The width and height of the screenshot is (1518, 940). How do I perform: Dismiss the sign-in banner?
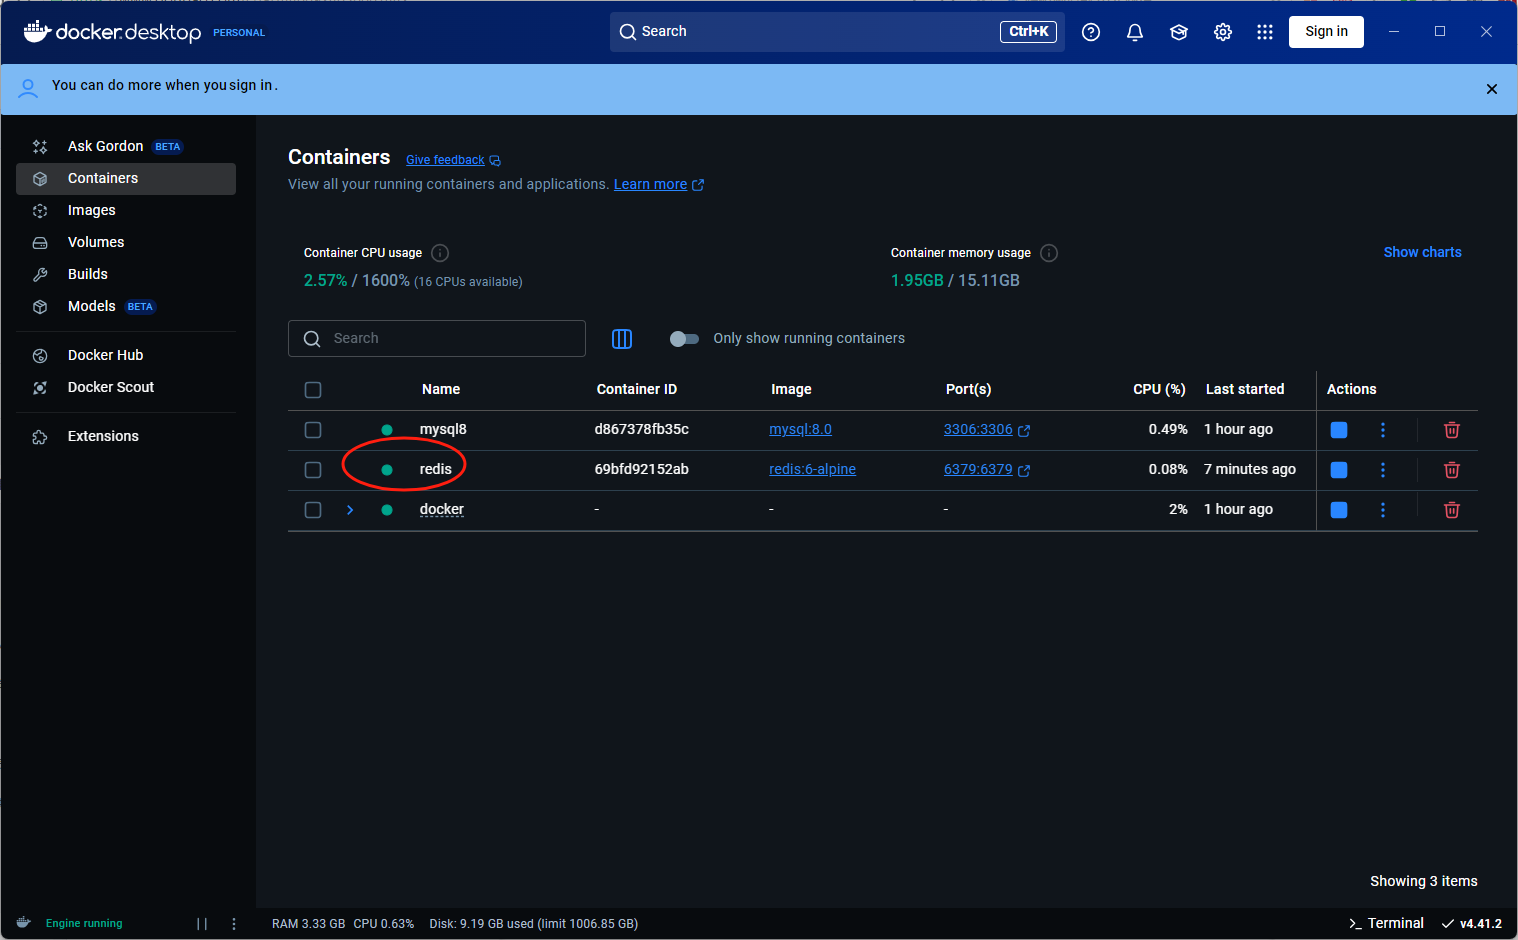coord(1492,89)
